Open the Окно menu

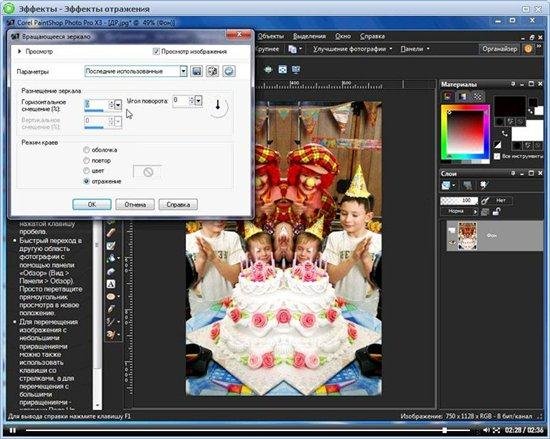point(343,36)
